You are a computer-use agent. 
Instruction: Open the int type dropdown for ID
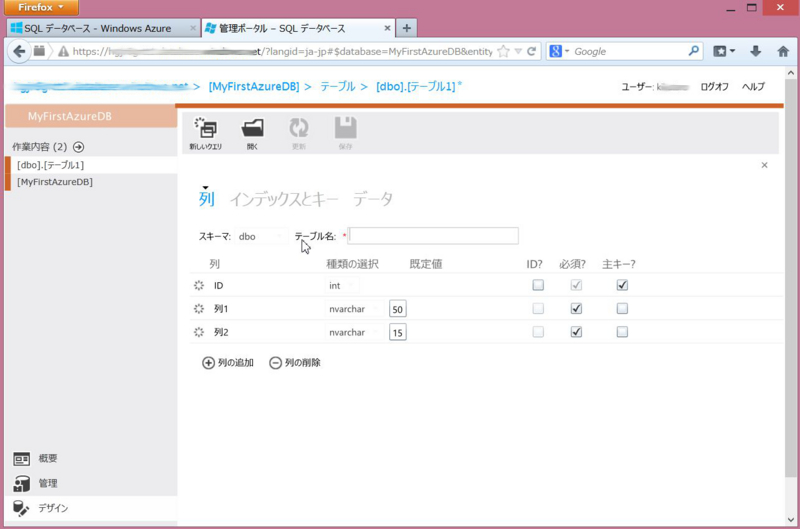point(342,286)
